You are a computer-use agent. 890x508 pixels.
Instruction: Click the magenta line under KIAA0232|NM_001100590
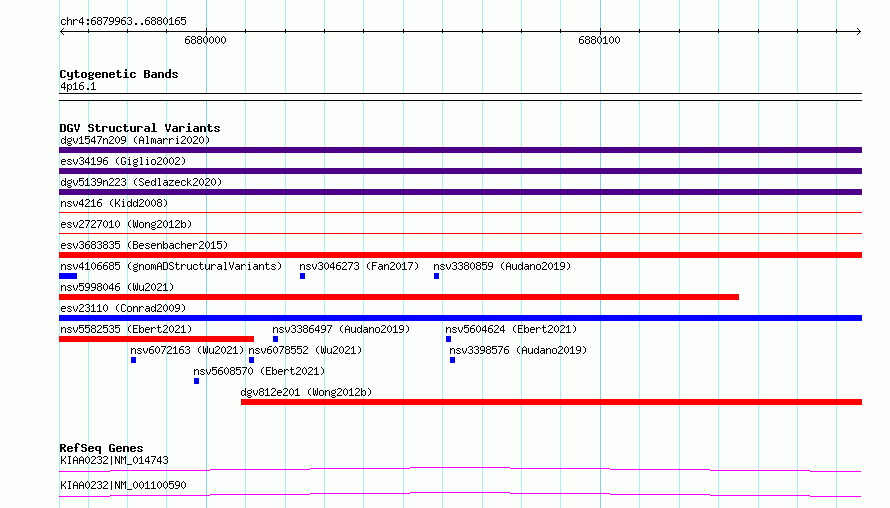(460, 494)
